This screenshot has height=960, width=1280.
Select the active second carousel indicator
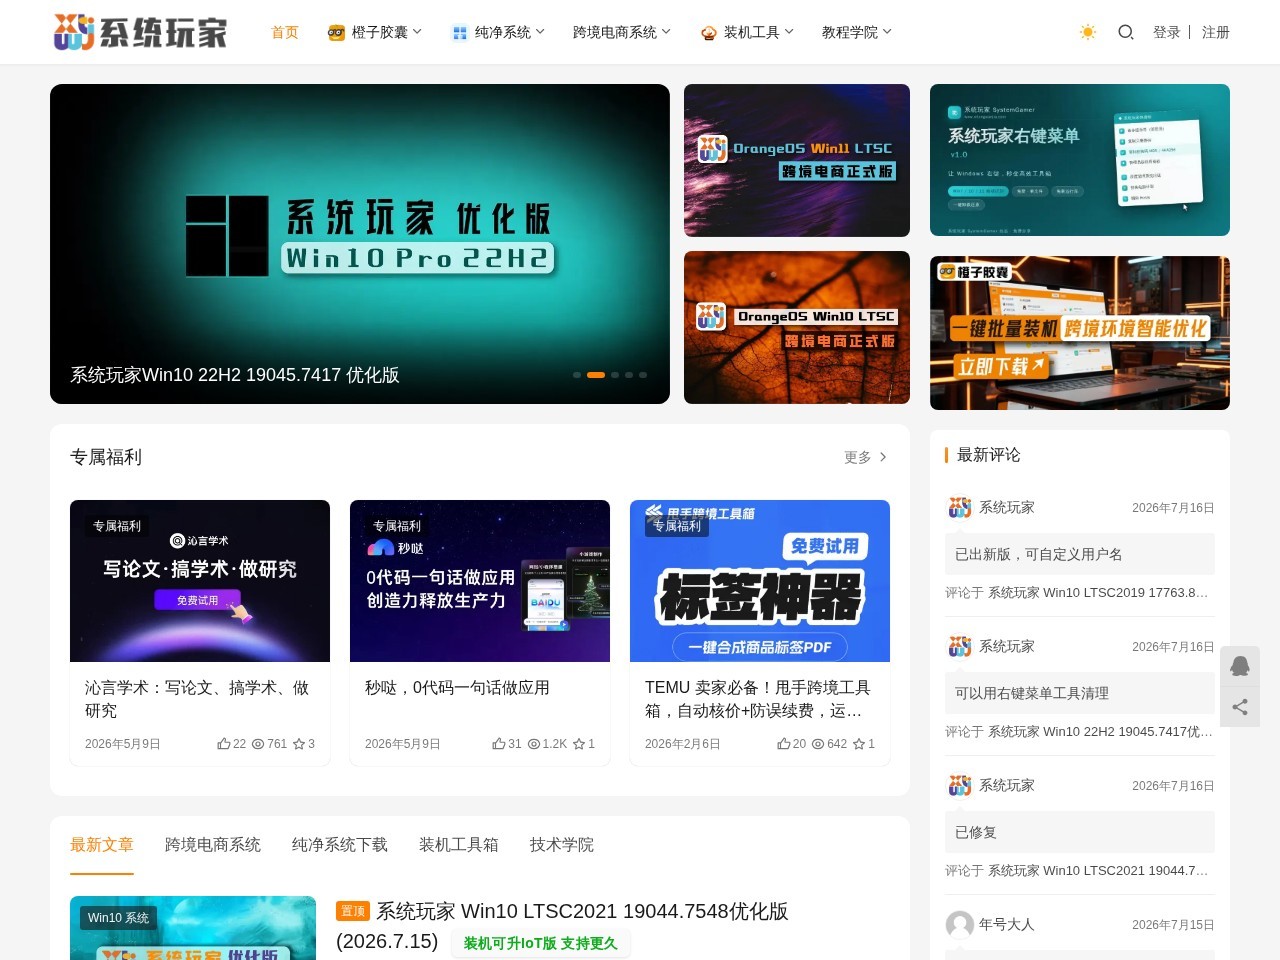tap(596, 375)
